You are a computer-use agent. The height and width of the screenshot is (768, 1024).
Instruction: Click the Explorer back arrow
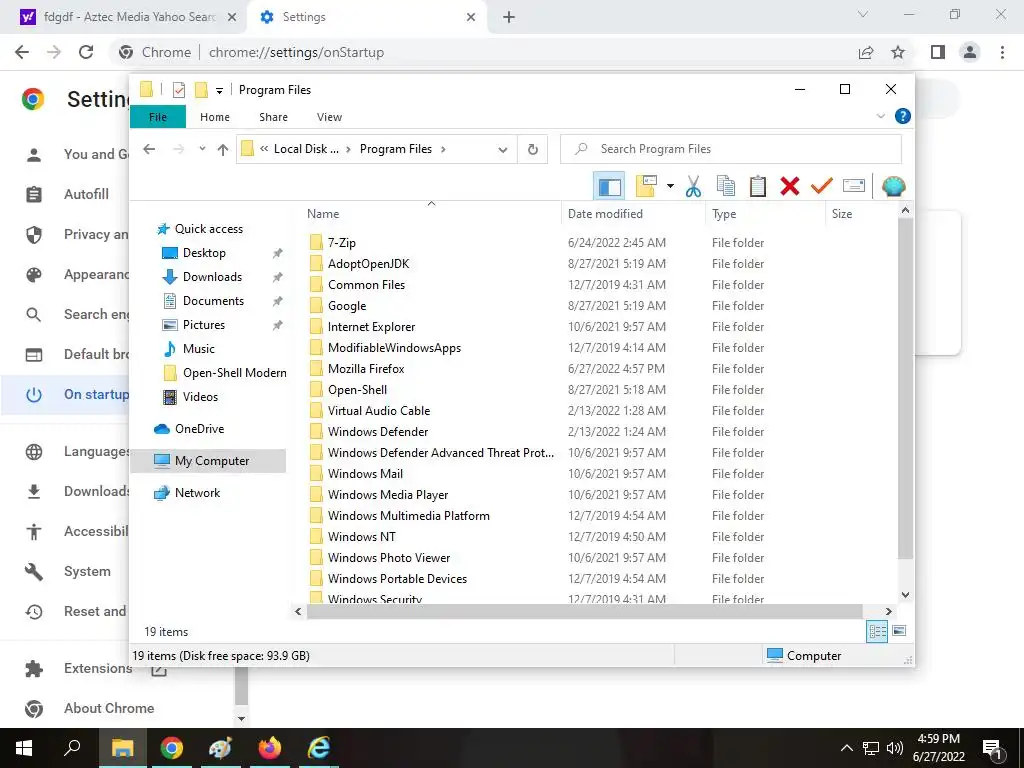pos(149,150)
